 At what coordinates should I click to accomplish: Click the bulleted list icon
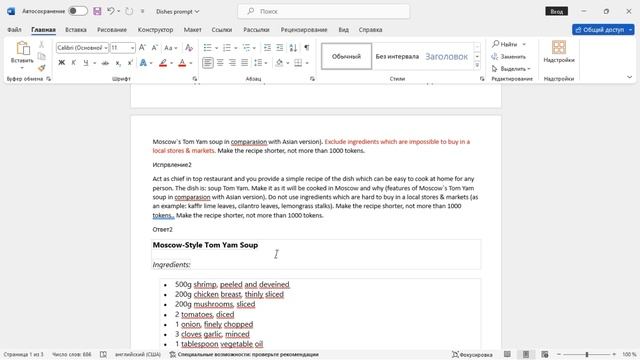pyautogui.click(x=207, y=48)
